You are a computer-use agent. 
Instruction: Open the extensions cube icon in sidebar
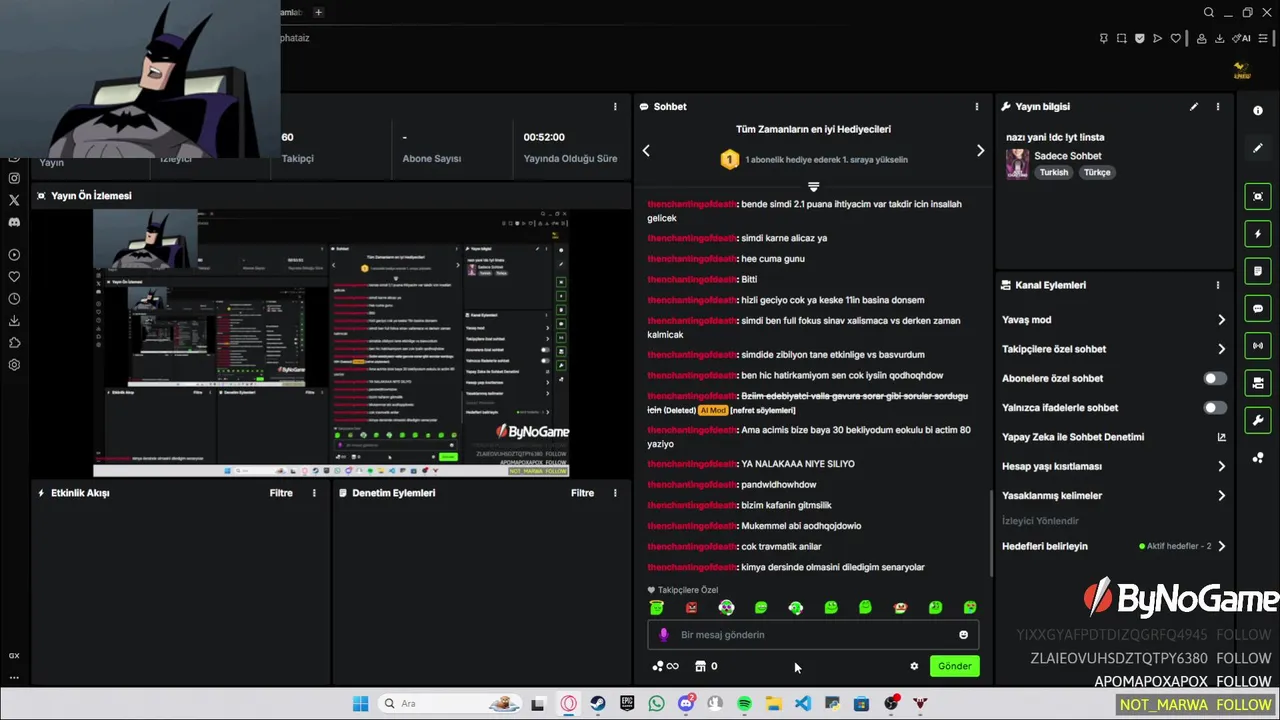pyautogui.click(x=14, y=343)
